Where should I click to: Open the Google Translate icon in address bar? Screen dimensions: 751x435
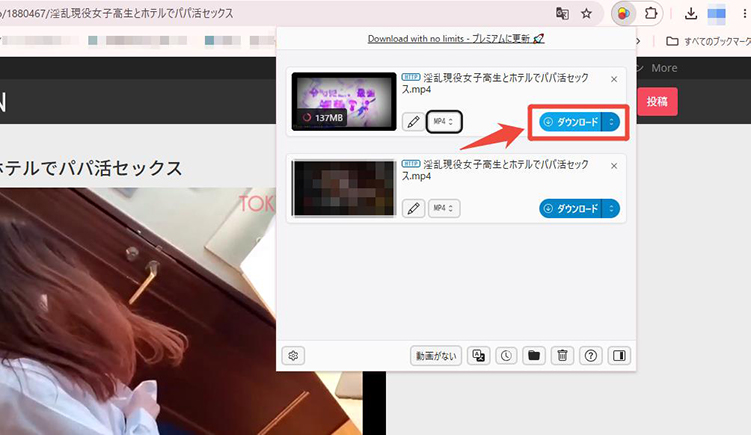point(562,13)
